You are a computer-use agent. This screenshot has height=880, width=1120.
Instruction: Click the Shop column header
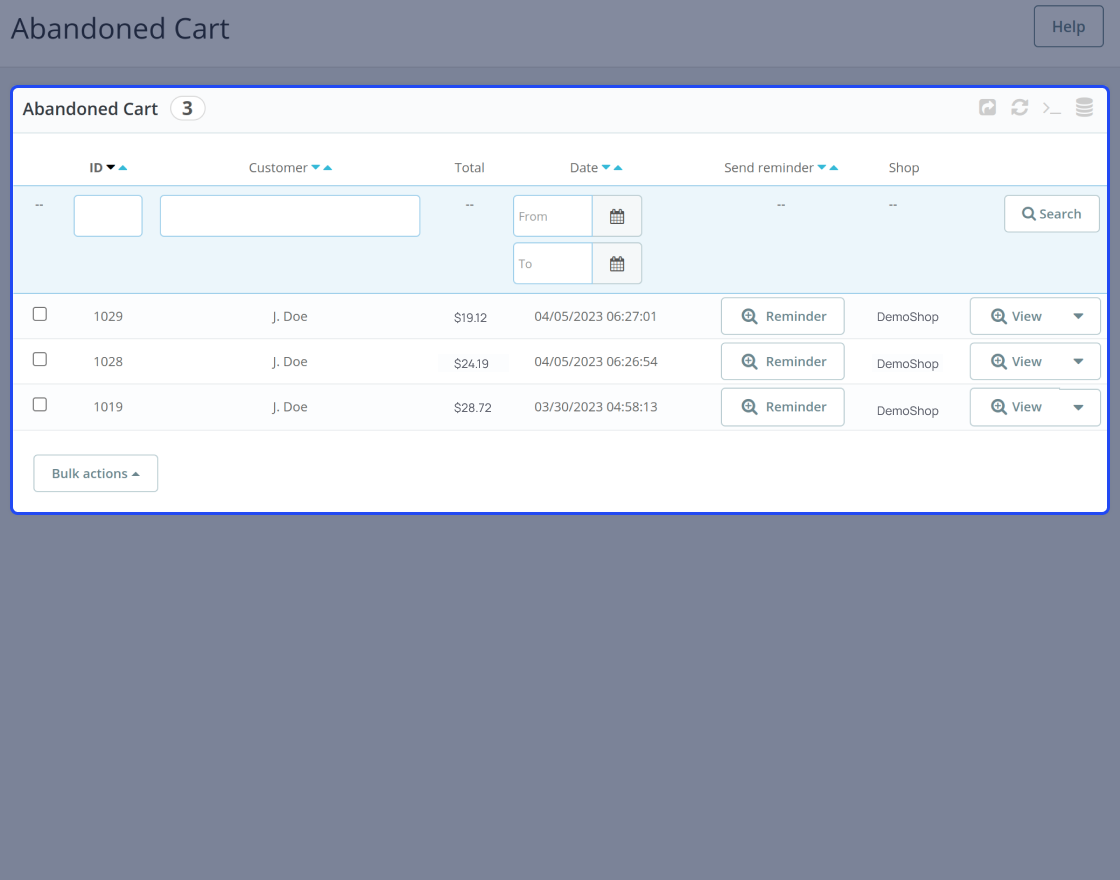[x=904, y=167]
